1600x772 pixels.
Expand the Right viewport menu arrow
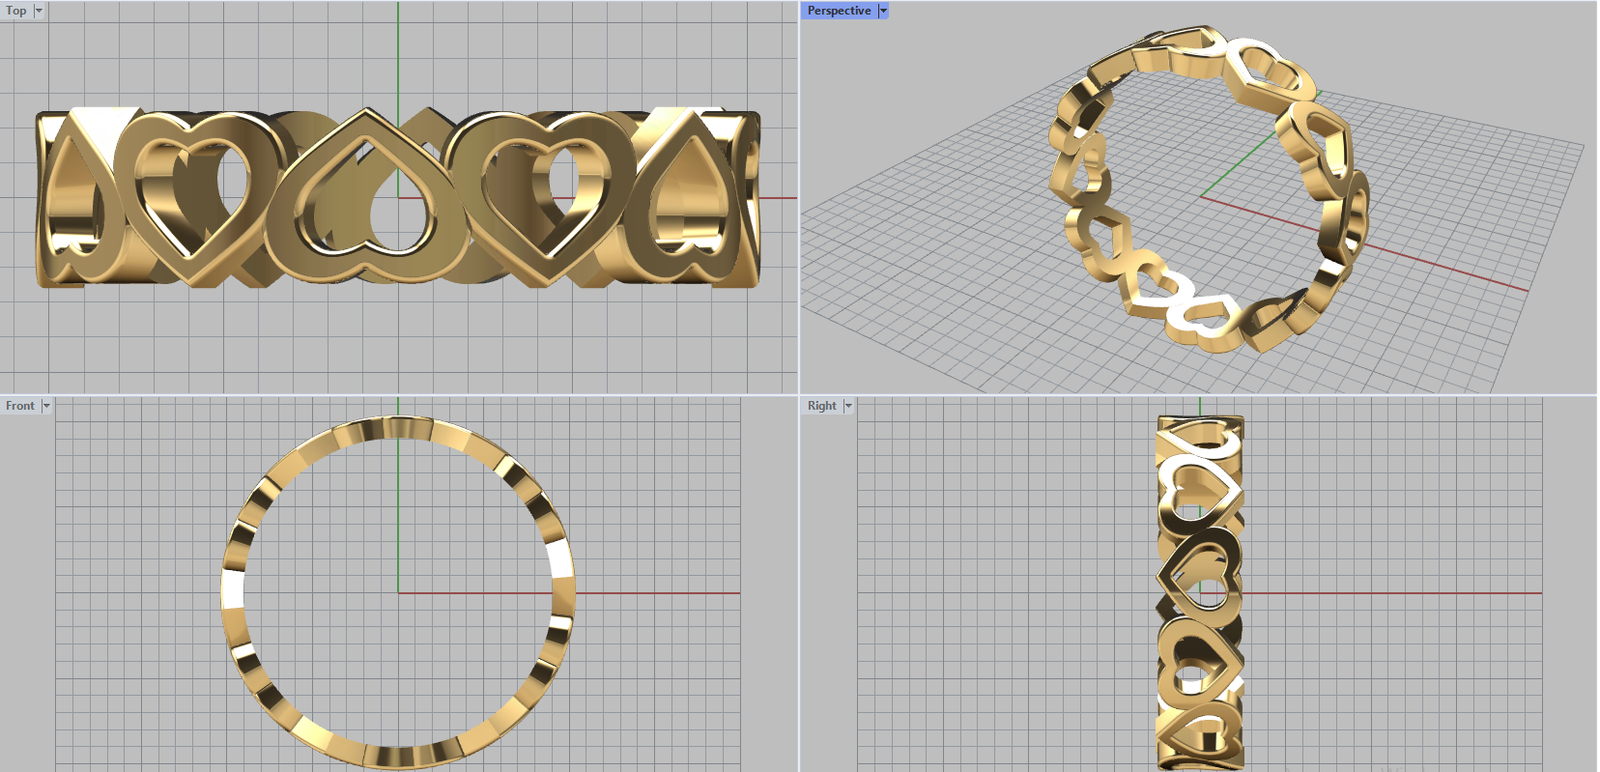click(848, 406)
